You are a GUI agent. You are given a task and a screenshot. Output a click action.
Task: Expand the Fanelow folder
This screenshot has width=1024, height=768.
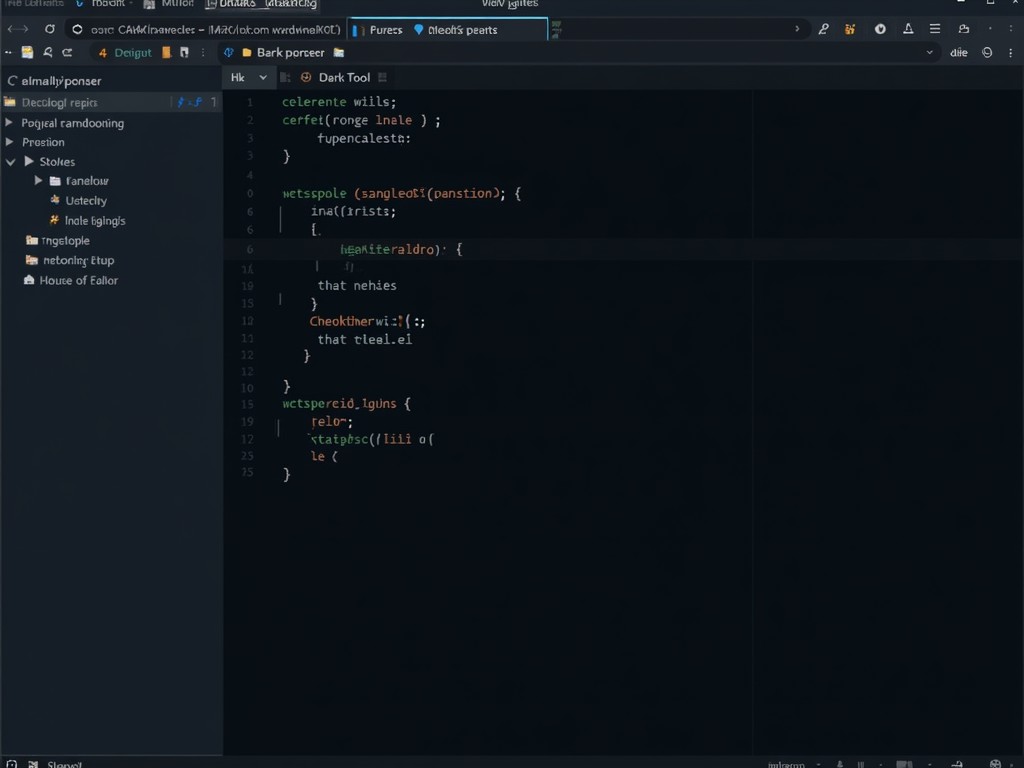tap(39, 181)
